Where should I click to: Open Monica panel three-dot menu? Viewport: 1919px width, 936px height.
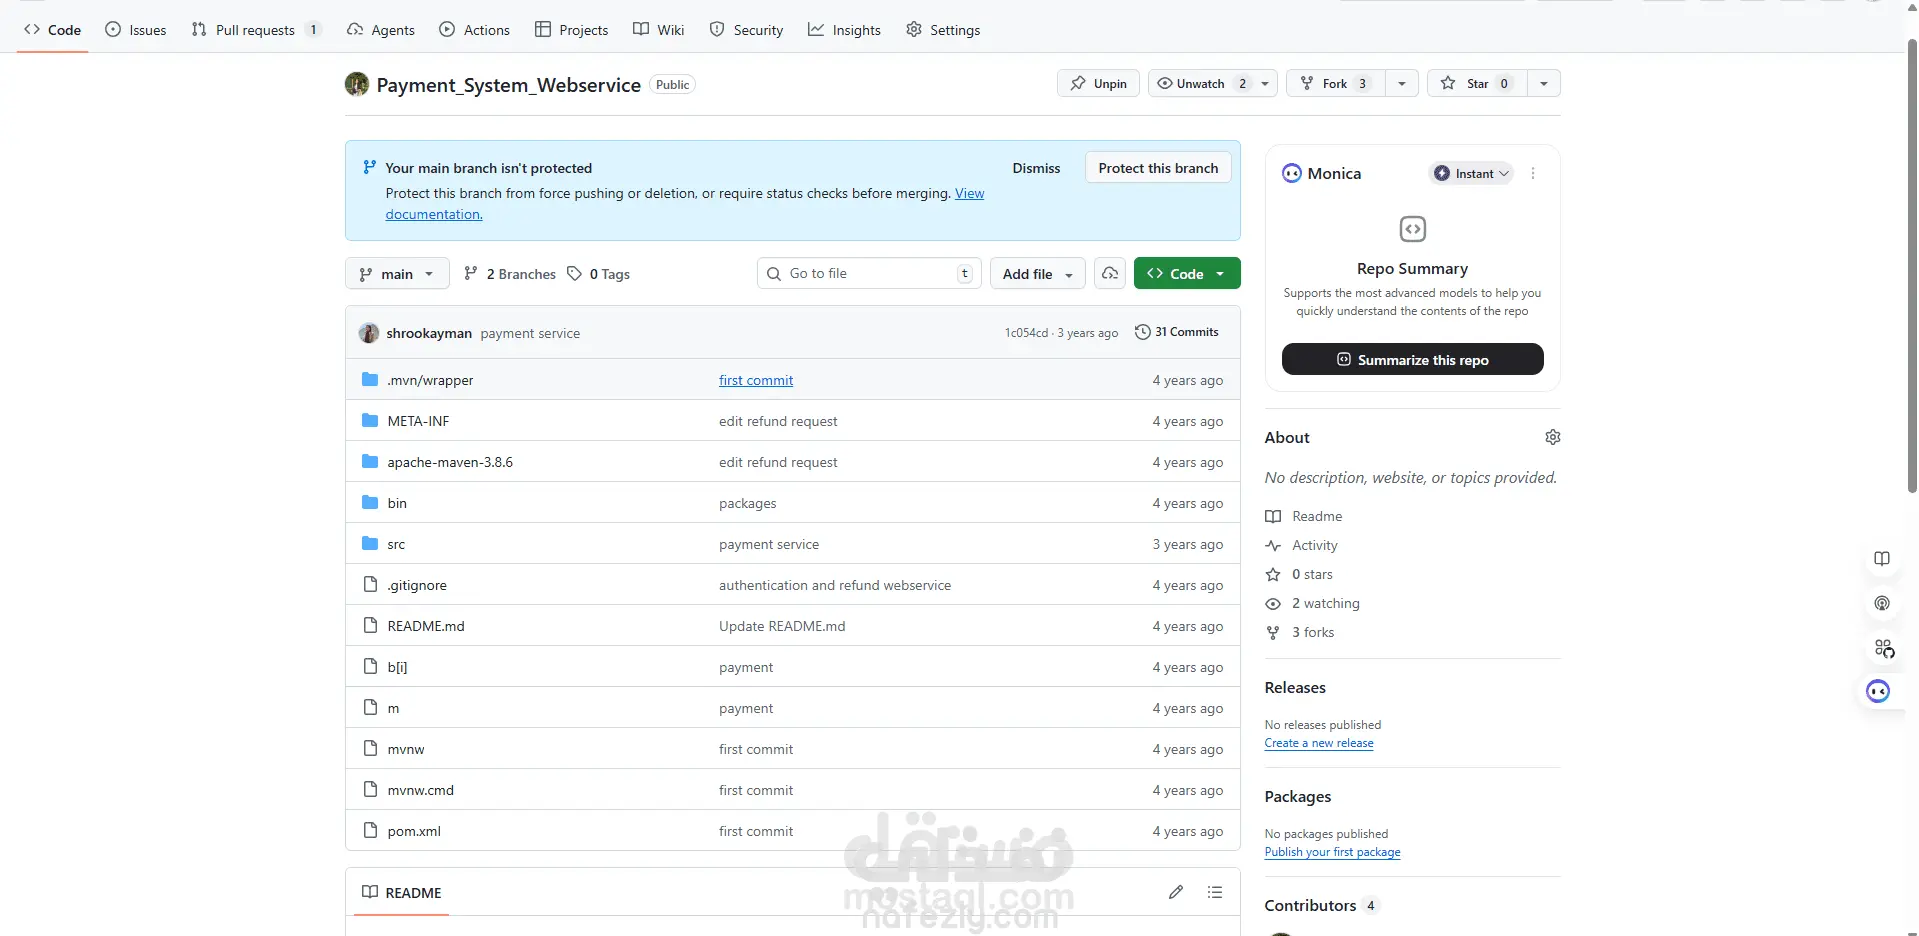pos(1533,173)
